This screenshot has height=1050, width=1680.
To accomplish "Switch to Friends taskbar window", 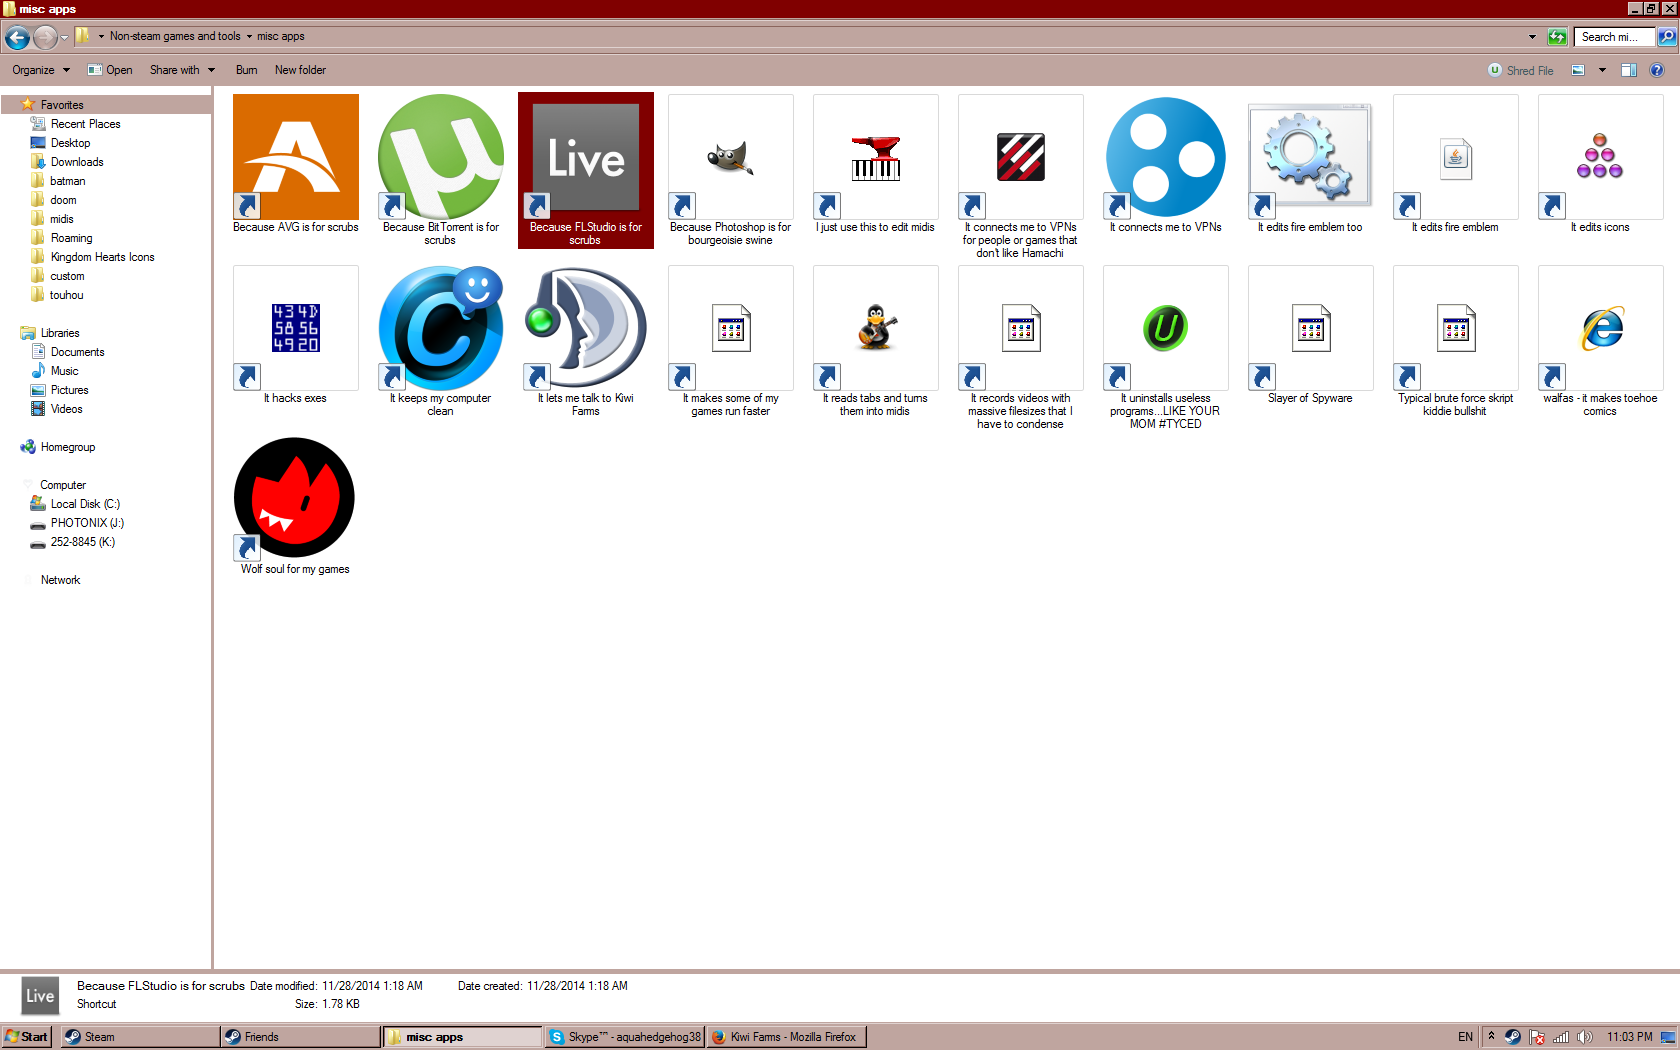I will pyautogui.click(x=300, y=1037).
